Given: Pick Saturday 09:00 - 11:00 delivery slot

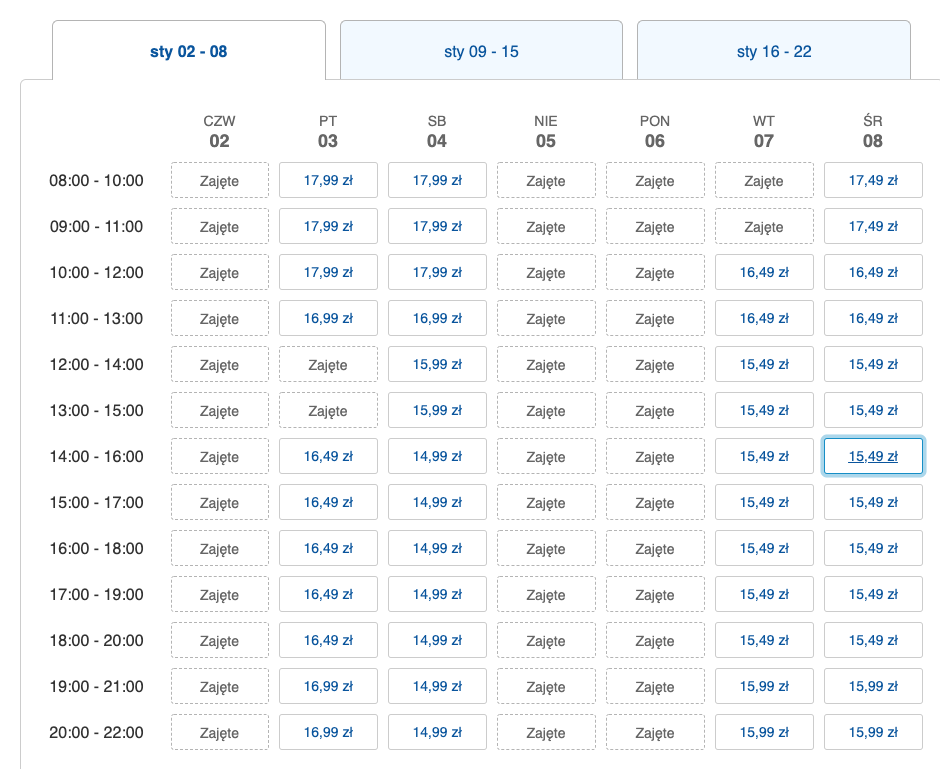Looking at the screenshot, I should [x=437, y=227].
